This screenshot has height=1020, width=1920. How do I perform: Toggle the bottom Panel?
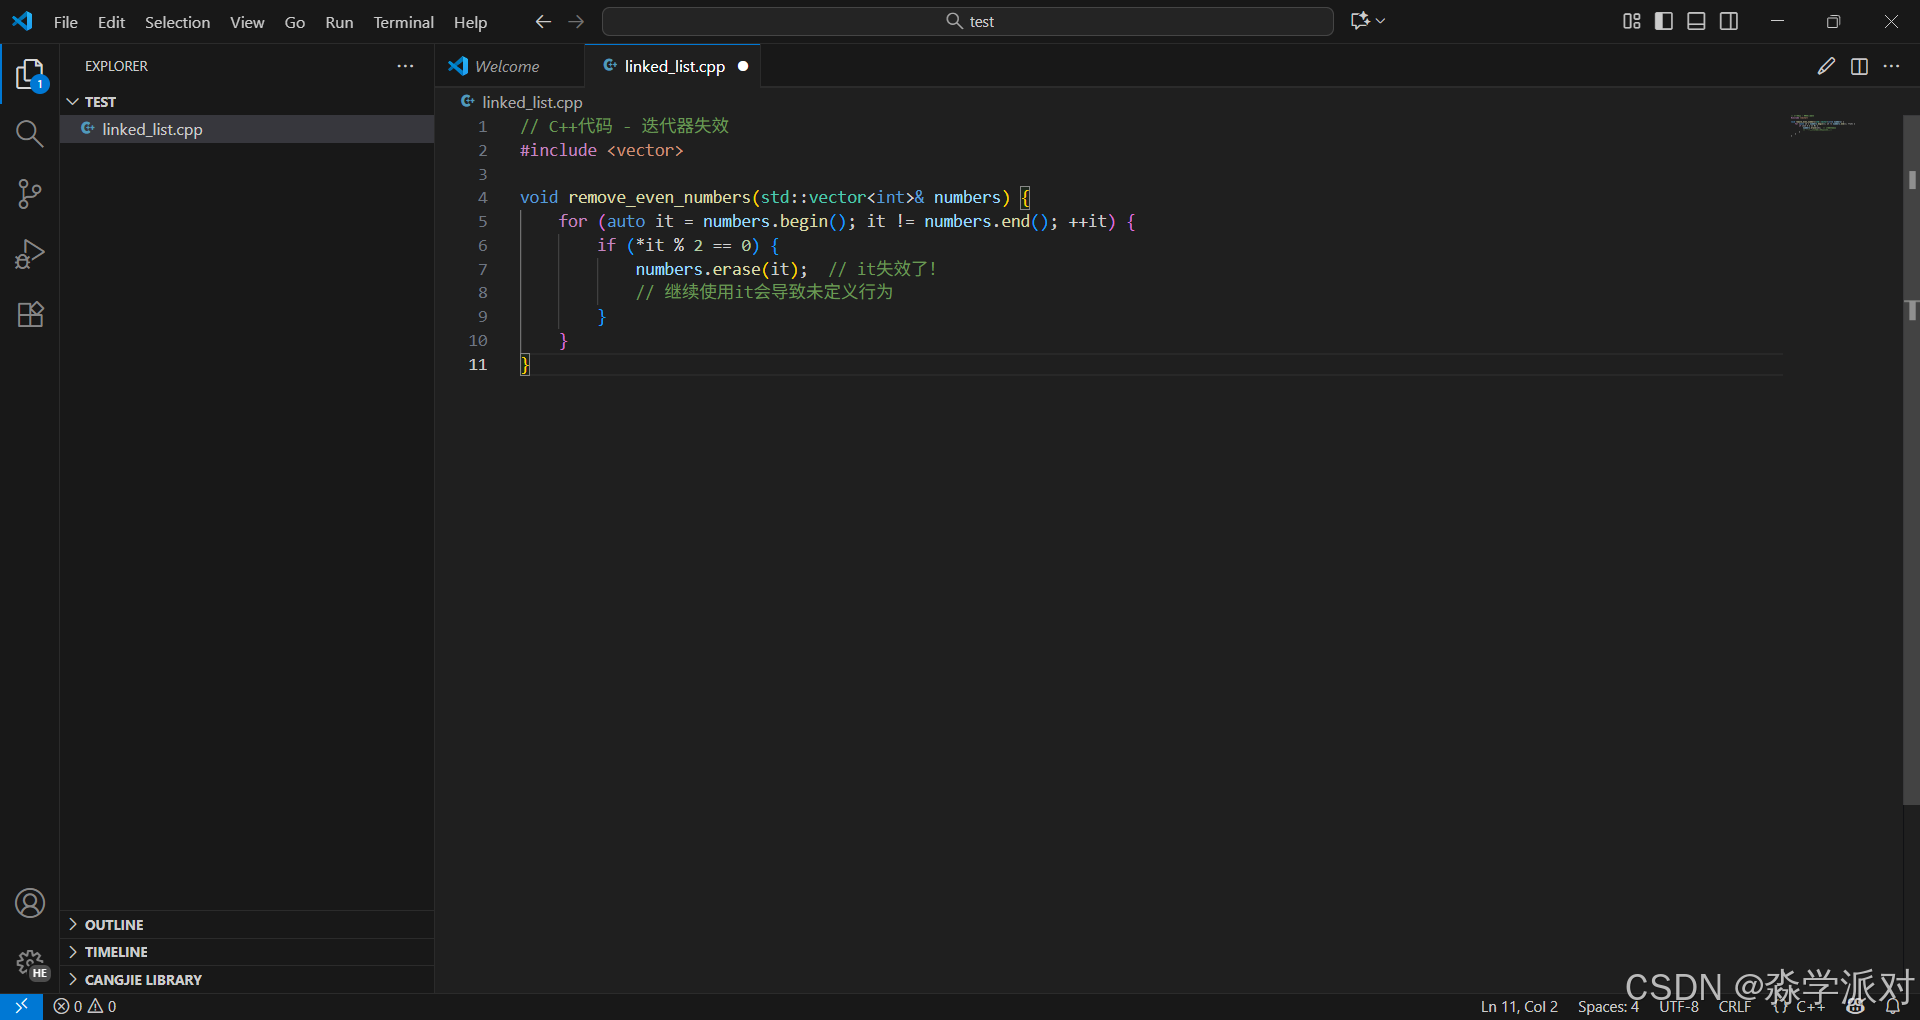(1696, 21)
